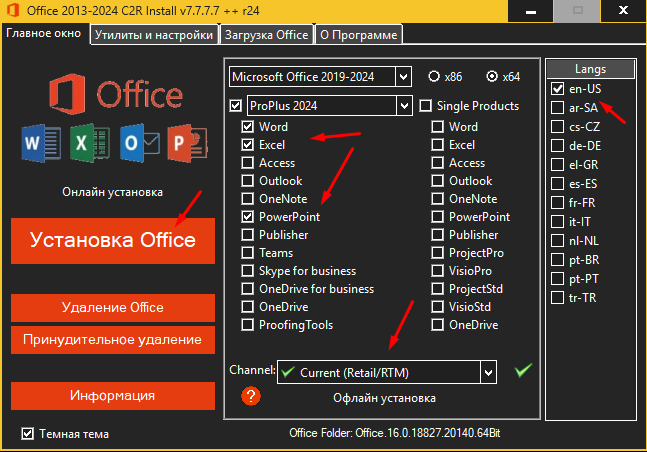Click the Office logo in title bar
647x452 pixels.
tap(13, 10)
